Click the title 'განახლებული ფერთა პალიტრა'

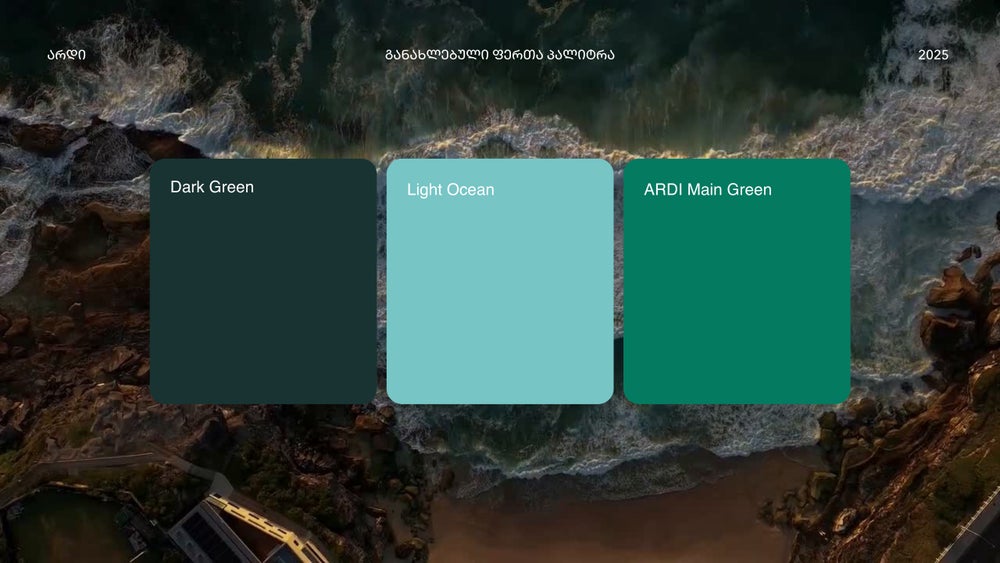[x=500, y=55]
